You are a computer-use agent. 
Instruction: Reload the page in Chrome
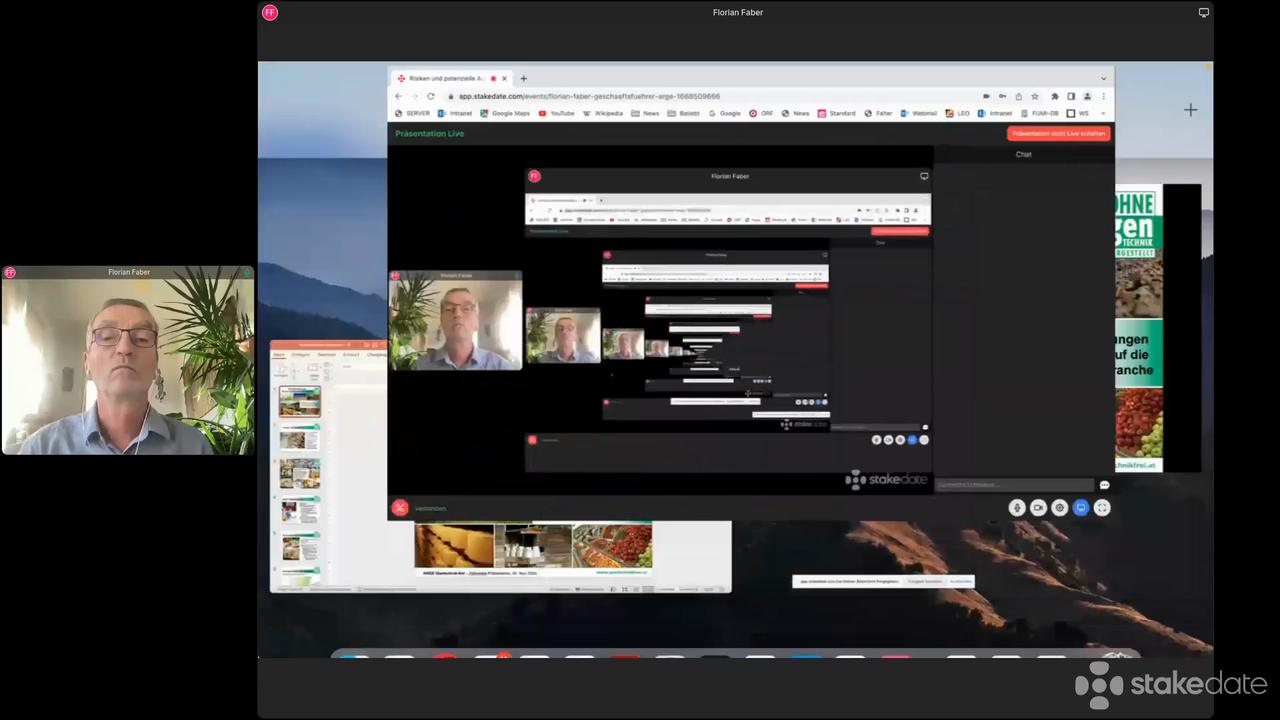coord(431,96)
